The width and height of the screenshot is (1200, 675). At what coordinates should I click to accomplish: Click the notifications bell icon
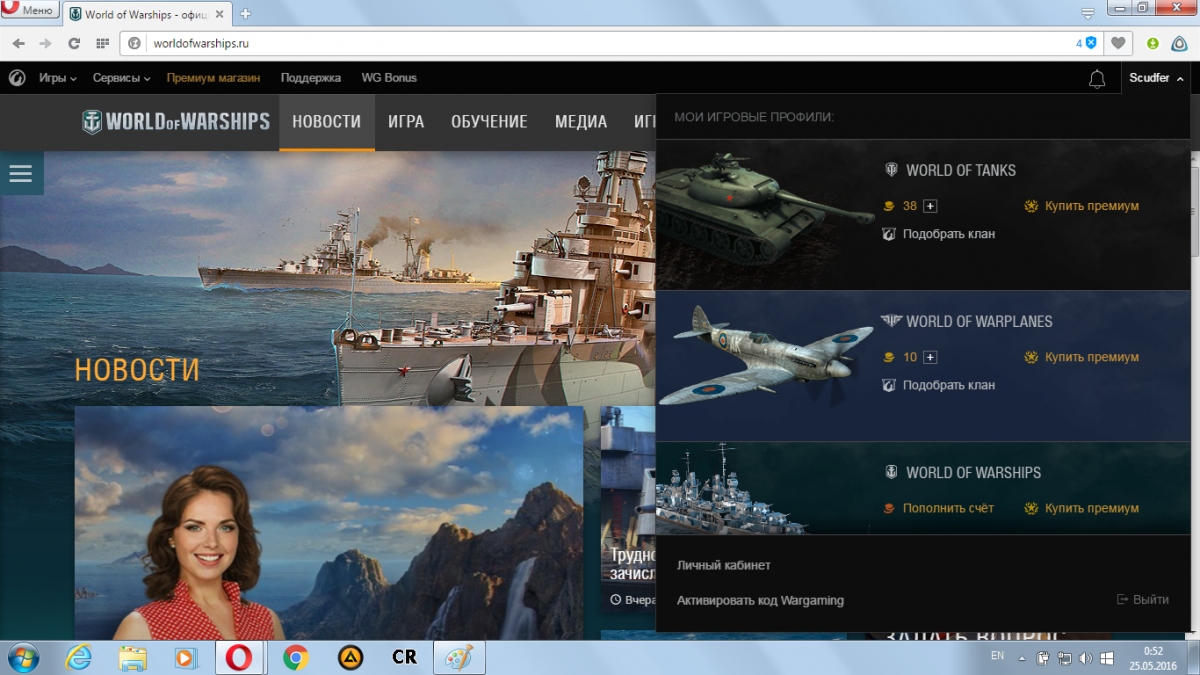point(1097,78)
